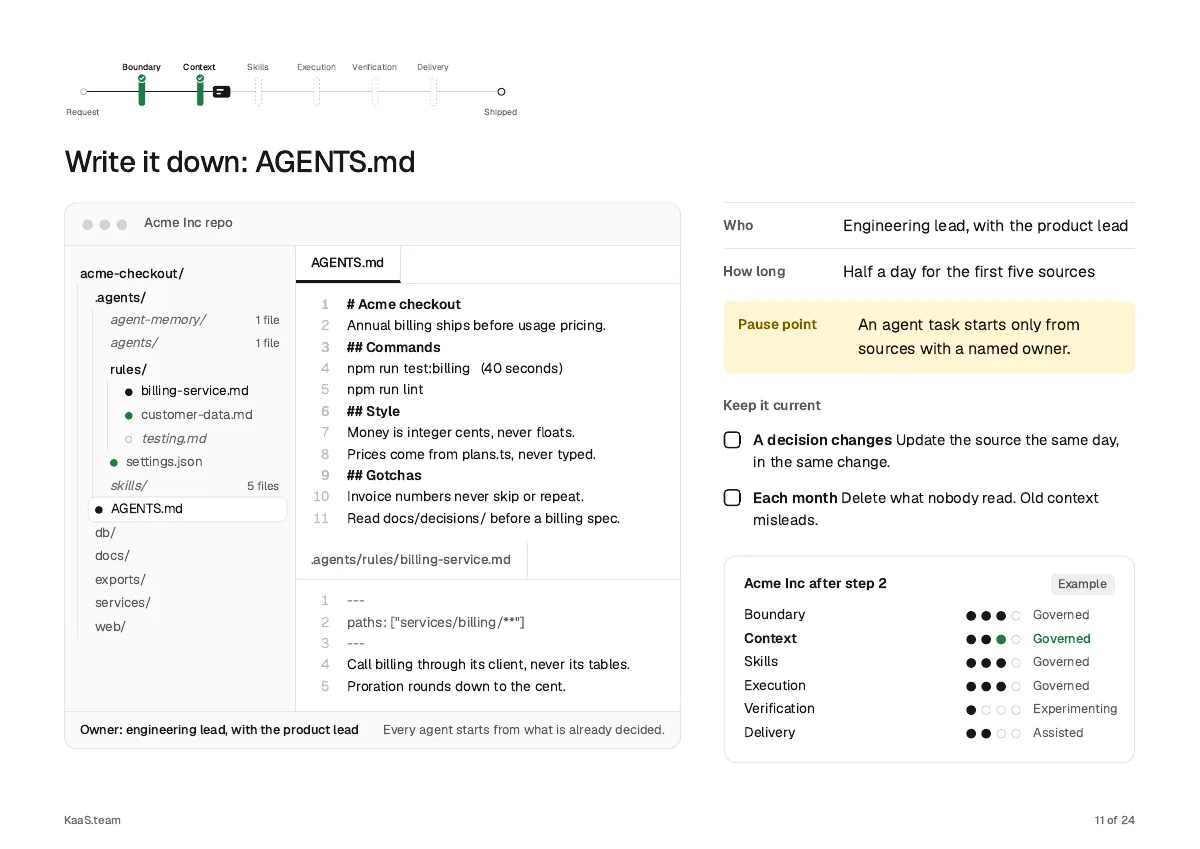The image size is (1200, 849).
Task: Expand the exports/ folder
Action: click(x=120, y=580)
